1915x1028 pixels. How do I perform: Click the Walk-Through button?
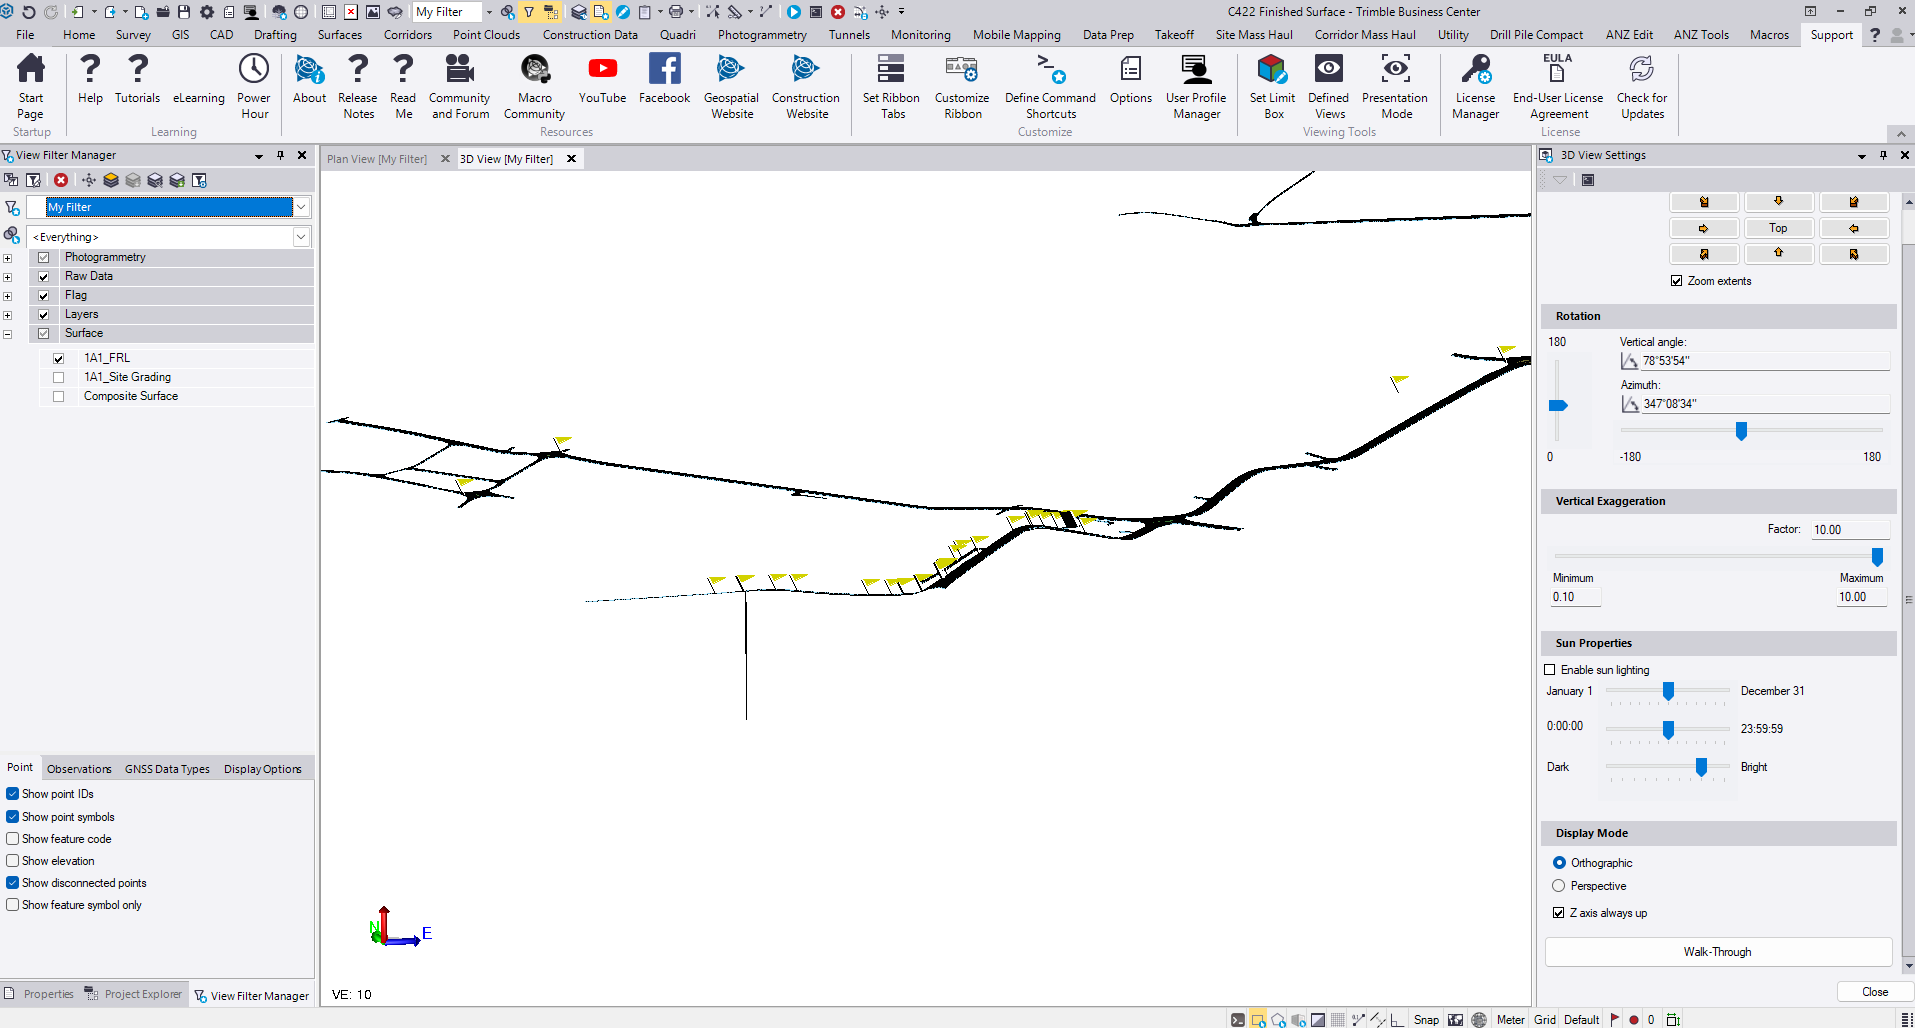pyautogui.click(x=1718, y=952)
